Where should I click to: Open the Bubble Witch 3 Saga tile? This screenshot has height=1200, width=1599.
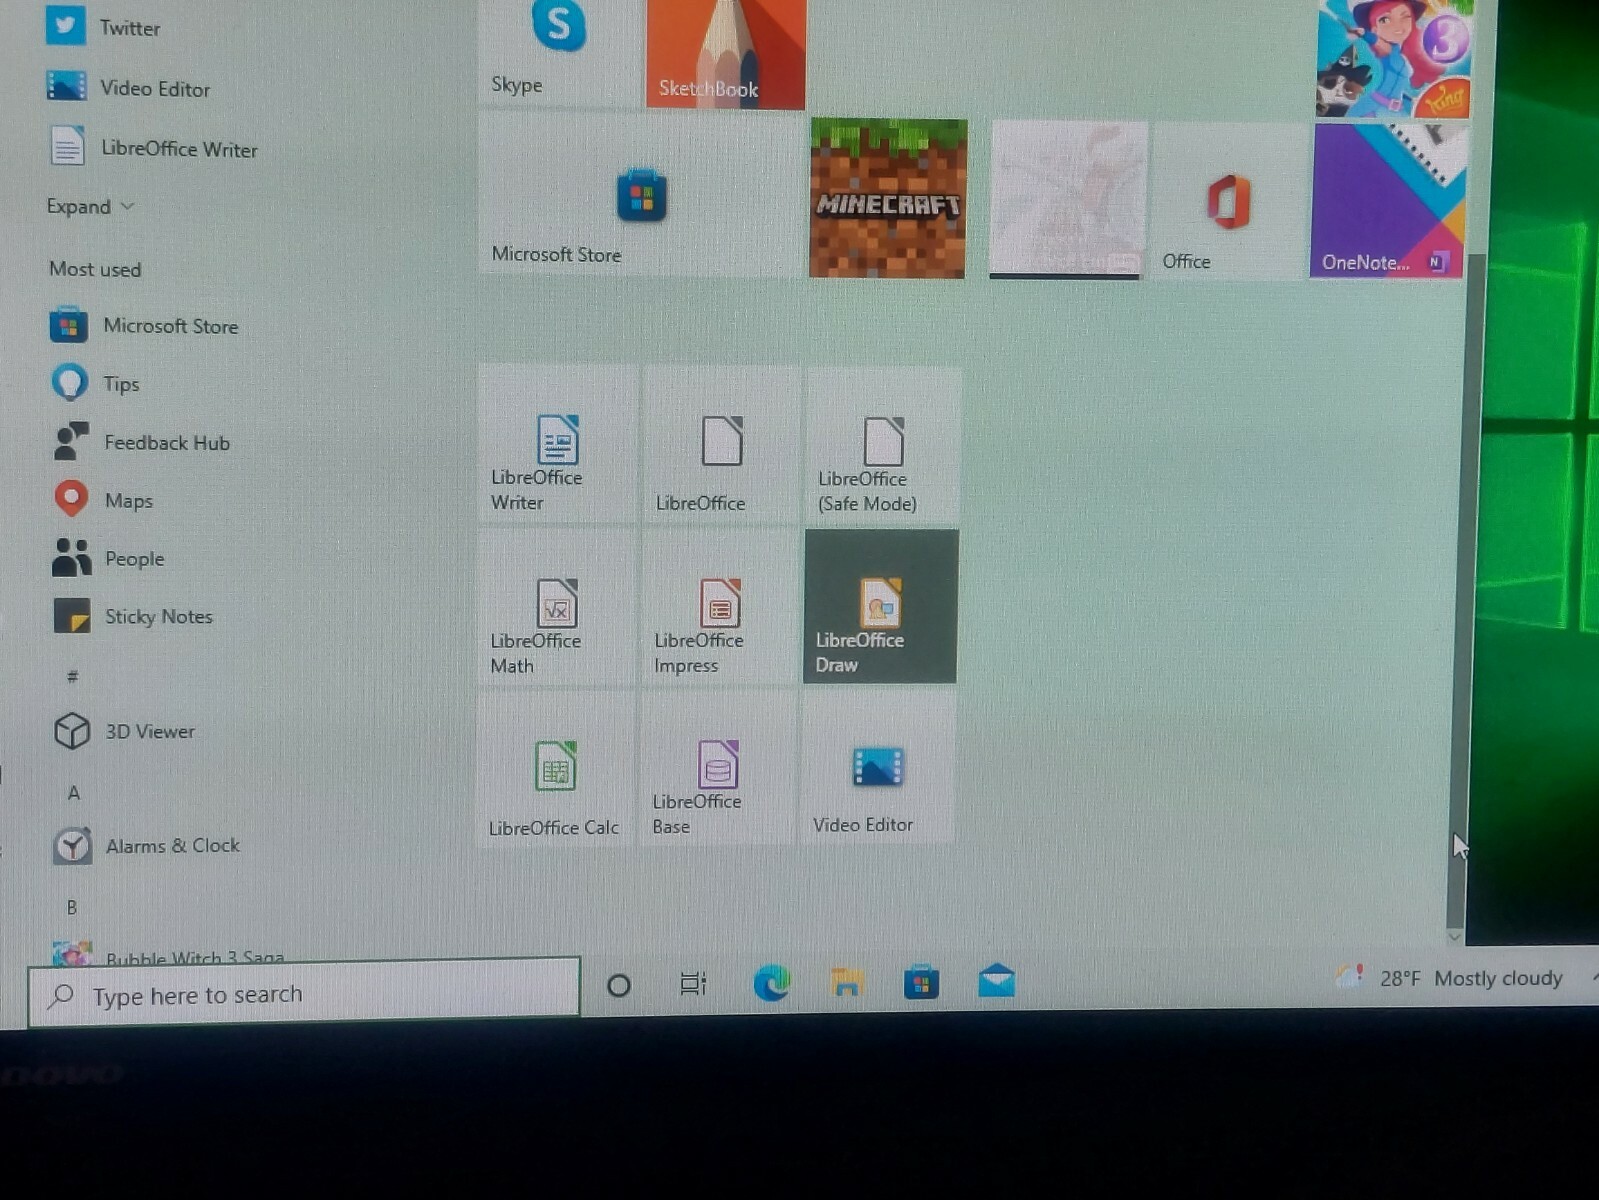1394,58
